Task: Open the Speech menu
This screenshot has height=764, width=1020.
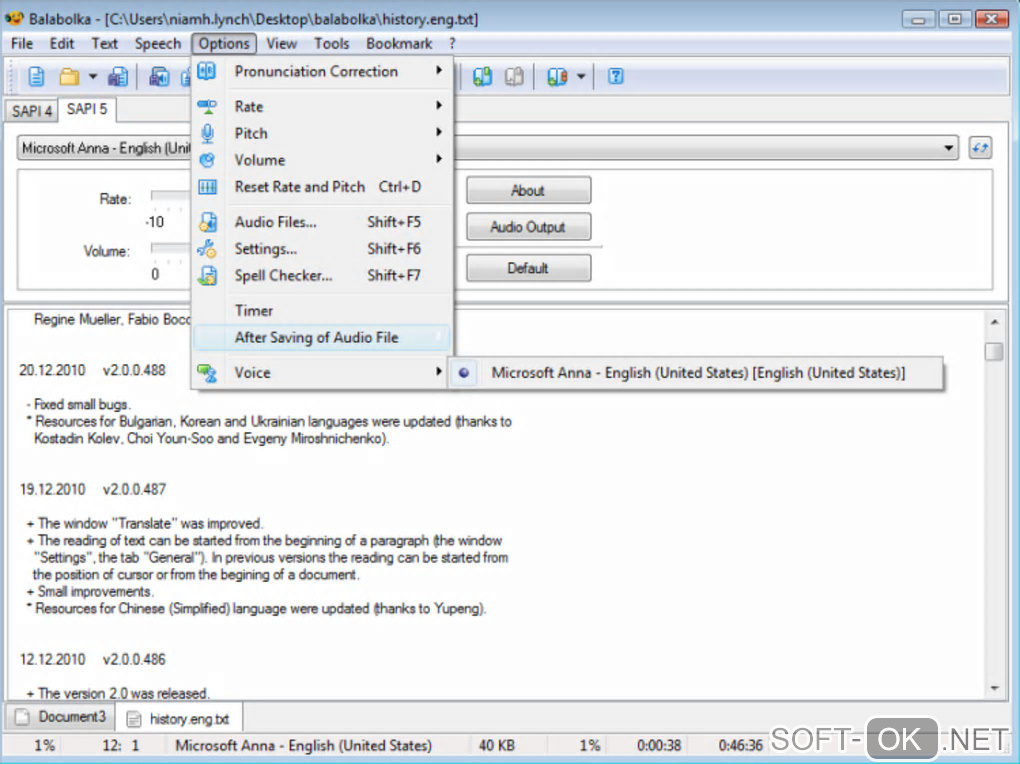Action: [157, 44]
